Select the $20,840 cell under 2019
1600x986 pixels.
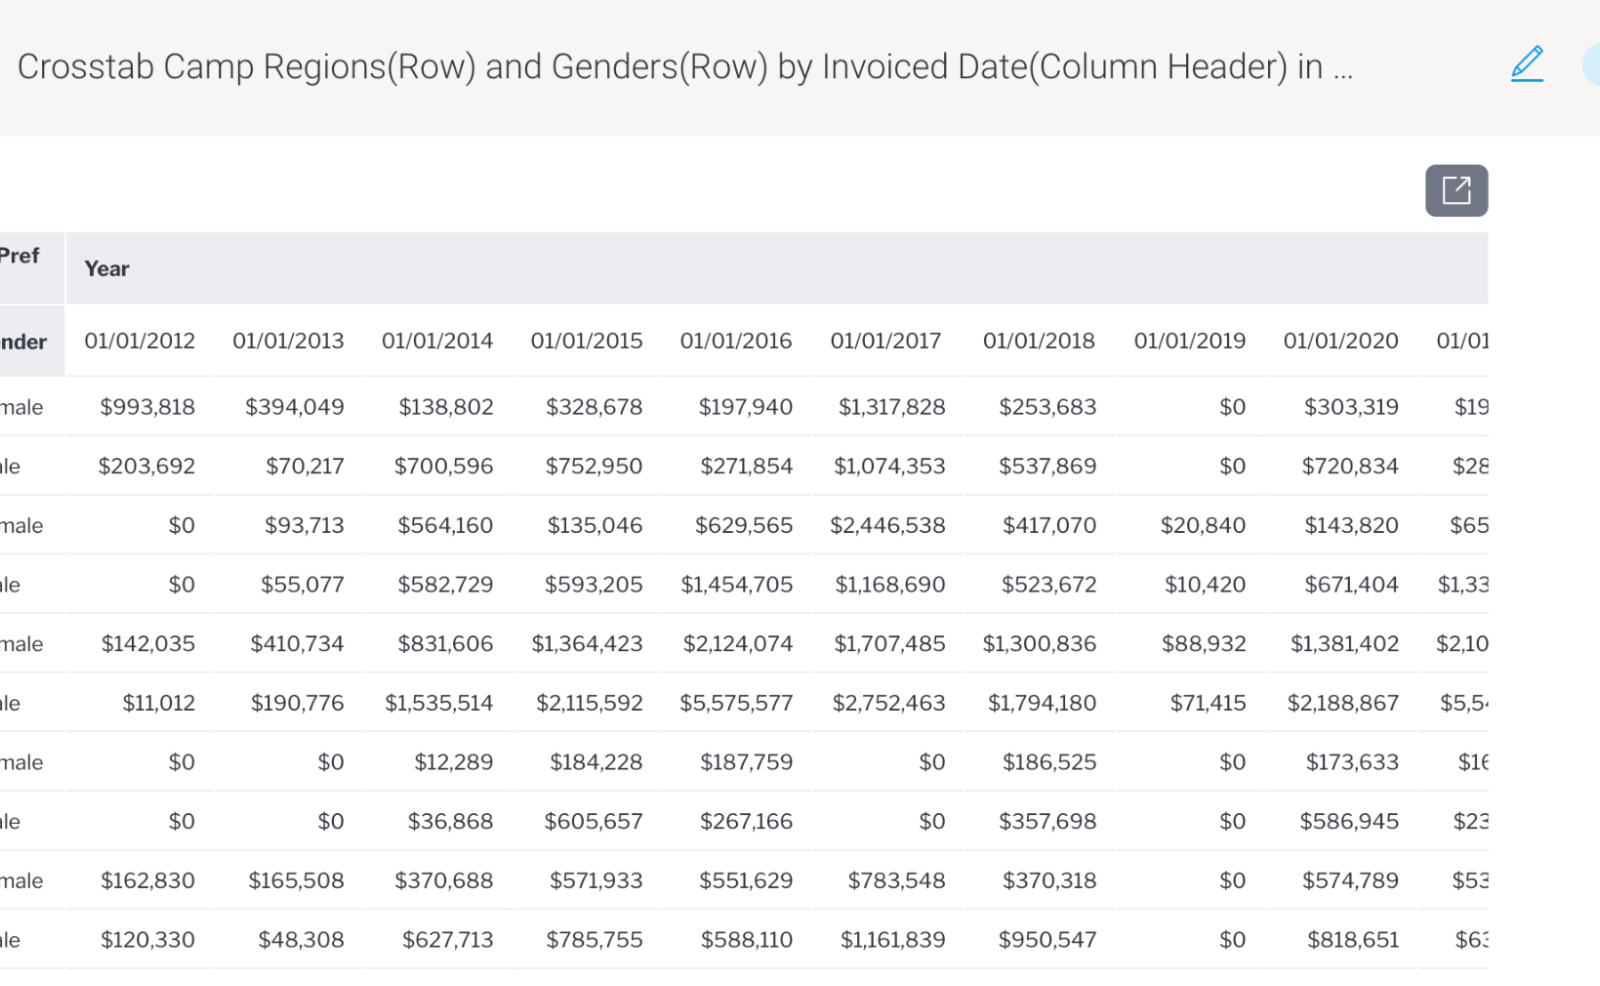click(x=1202, y=525)
